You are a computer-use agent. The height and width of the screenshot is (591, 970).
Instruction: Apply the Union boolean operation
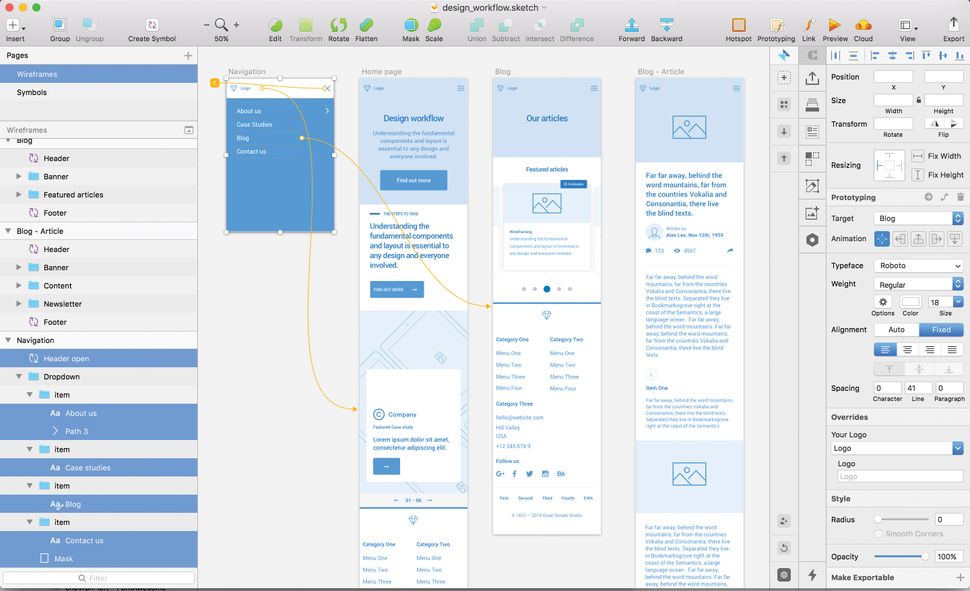click(x=477, y=27)
